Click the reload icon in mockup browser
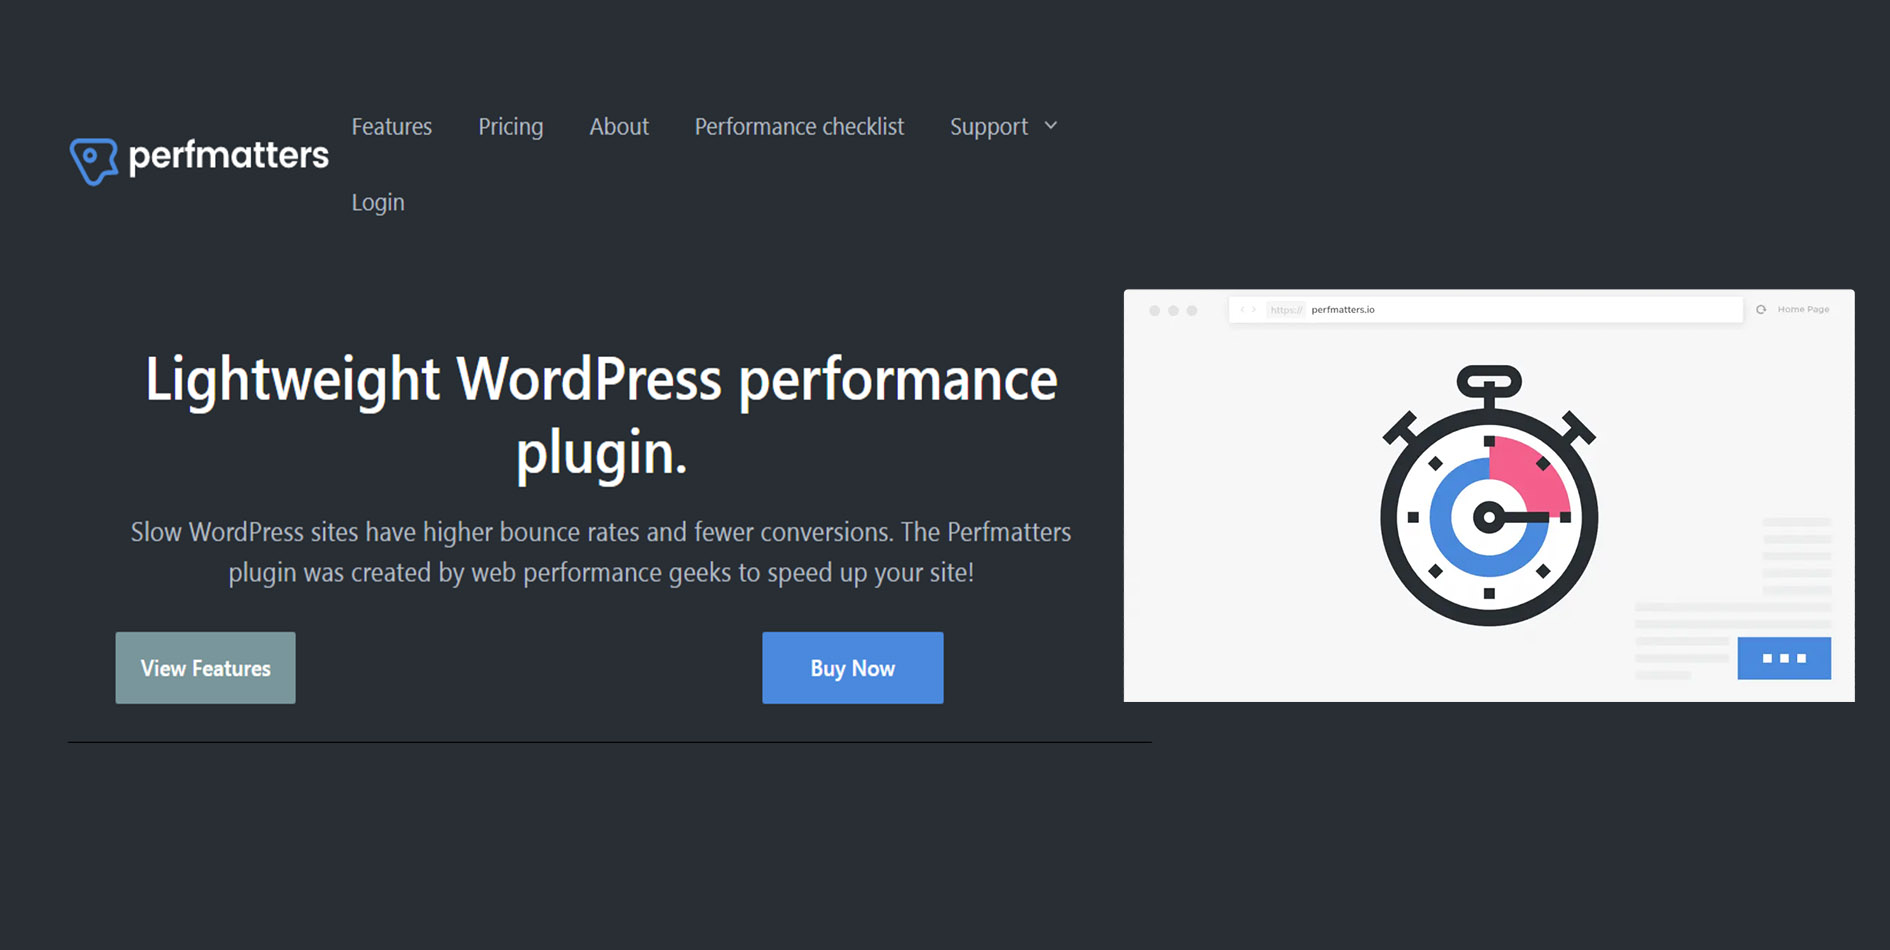Screen dimensions: 1890x950 click(1761, 310)
